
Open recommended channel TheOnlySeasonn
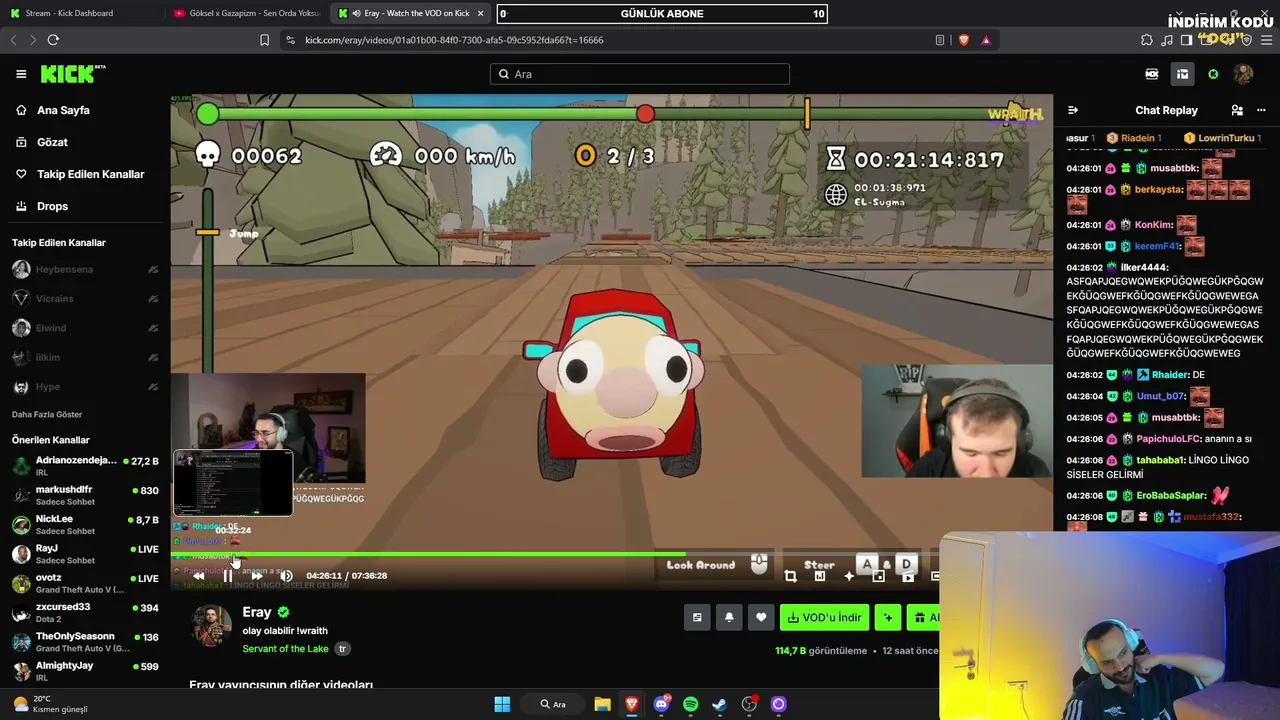pyautogui.click(x=85, y=640)
